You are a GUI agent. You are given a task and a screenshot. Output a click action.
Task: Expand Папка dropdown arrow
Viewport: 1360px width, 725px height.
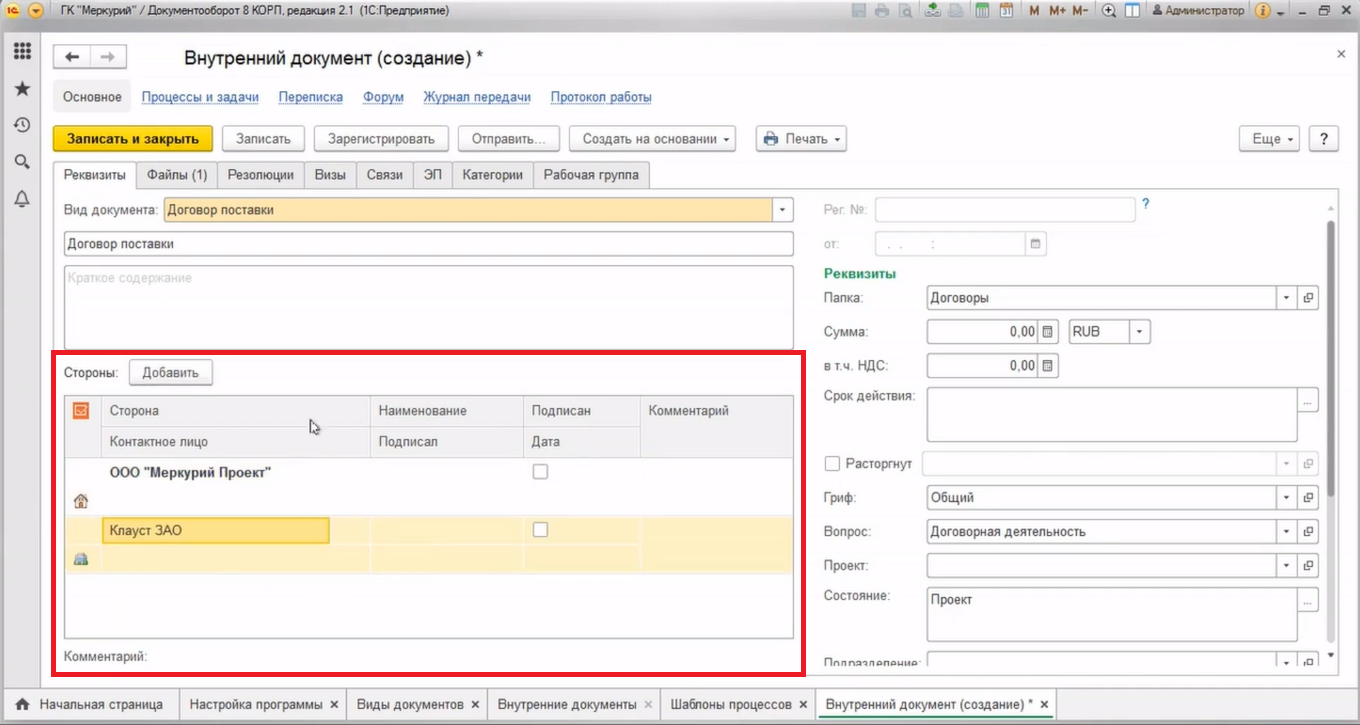coord(1287,297)
